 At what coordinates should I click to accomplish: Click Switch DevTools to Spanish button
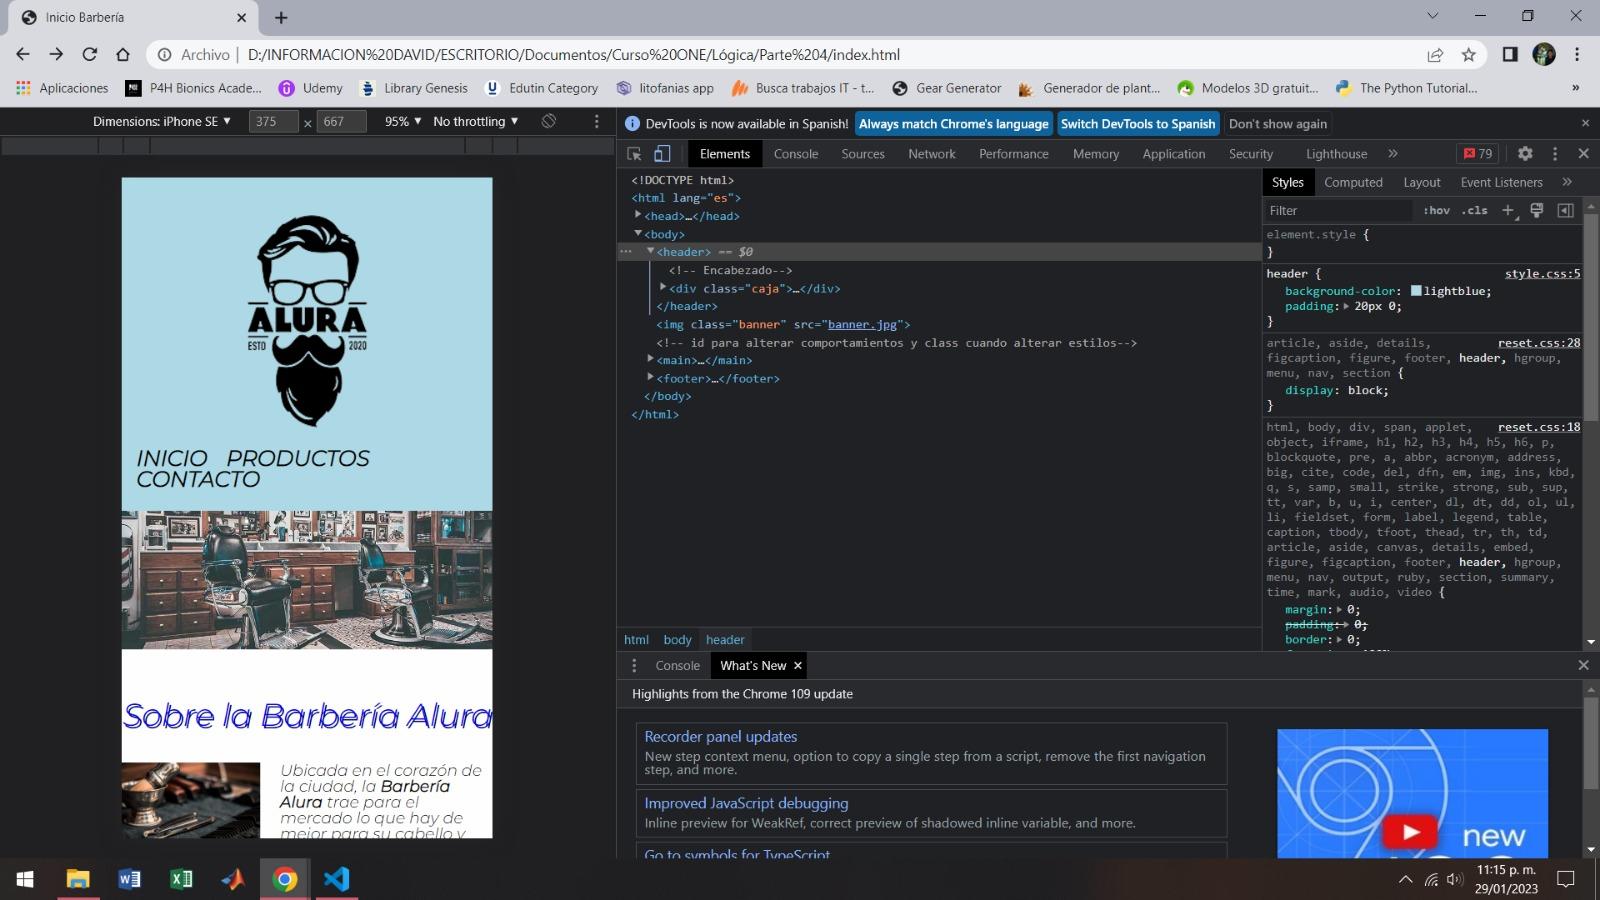tap(1138, 124)
